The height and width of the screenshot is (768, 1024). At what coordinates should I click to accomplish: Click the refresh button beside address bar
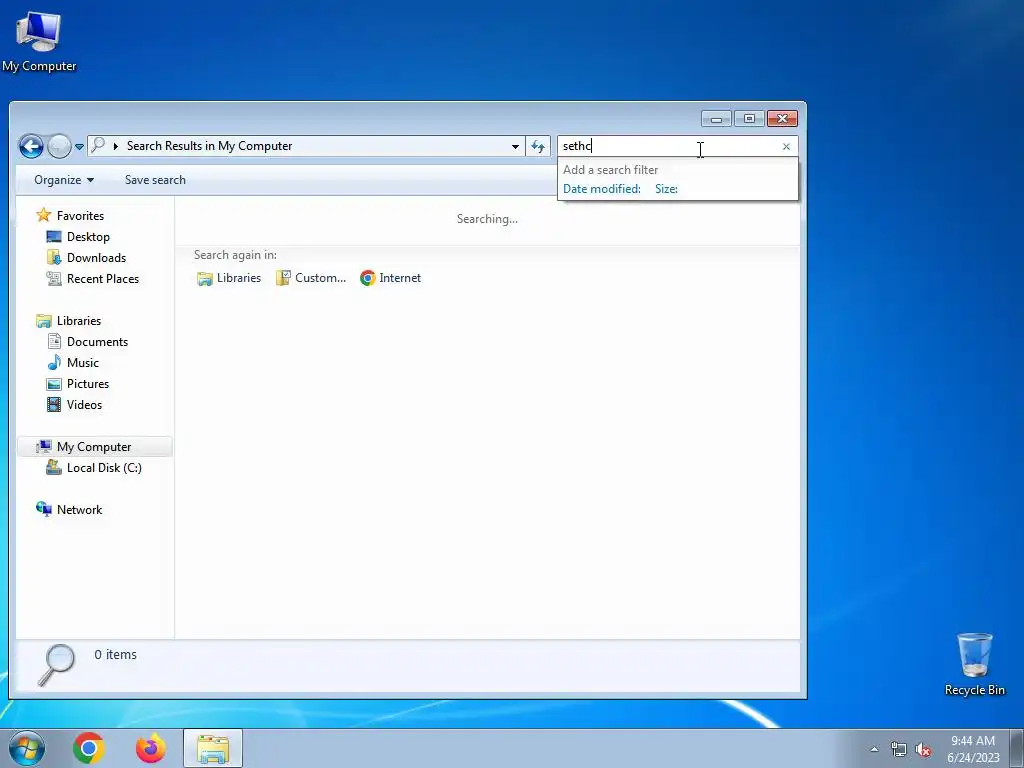[x=538, y=146]
